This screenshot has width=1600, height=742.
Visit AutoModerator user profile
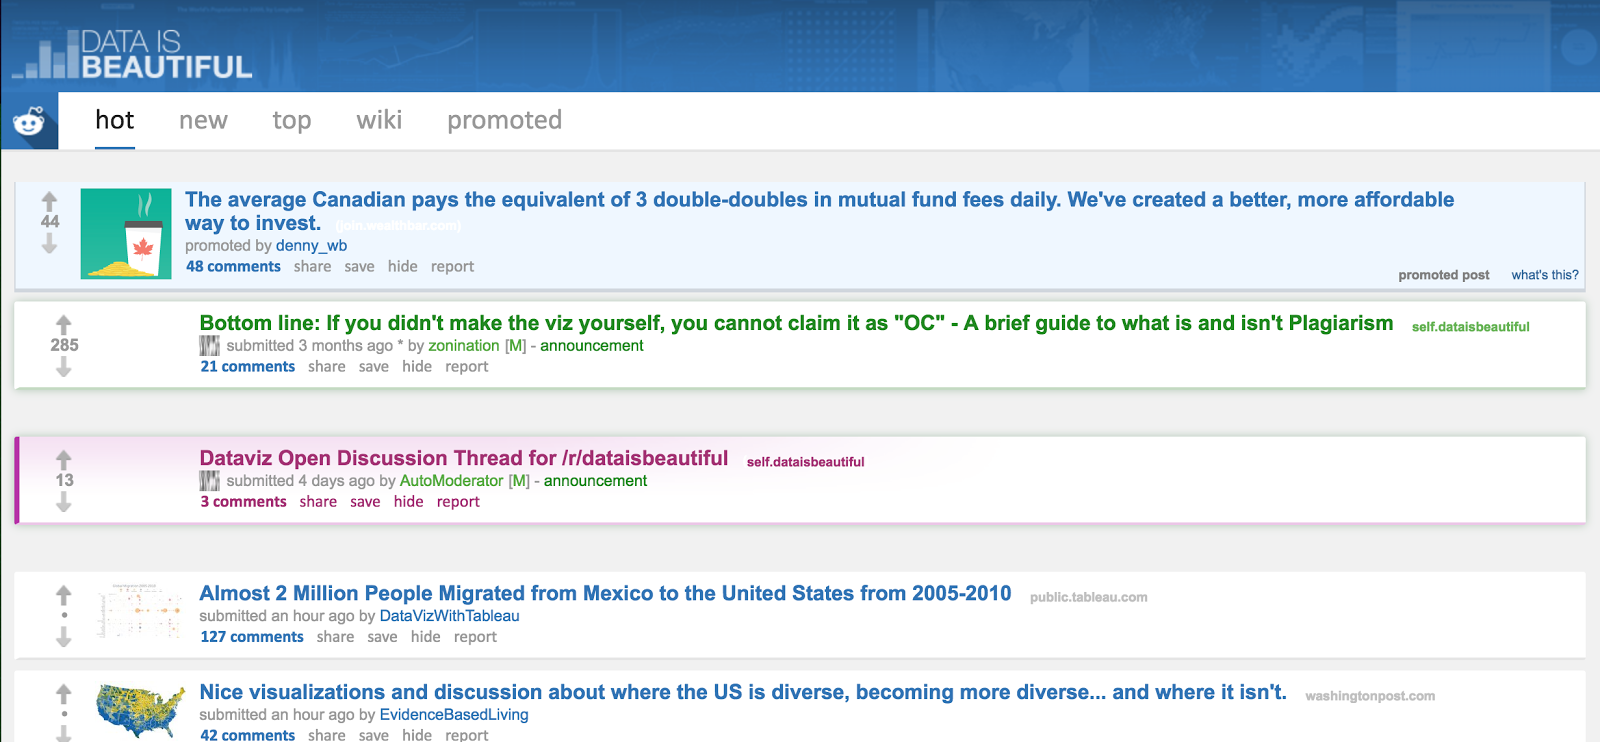pos(451,480)
